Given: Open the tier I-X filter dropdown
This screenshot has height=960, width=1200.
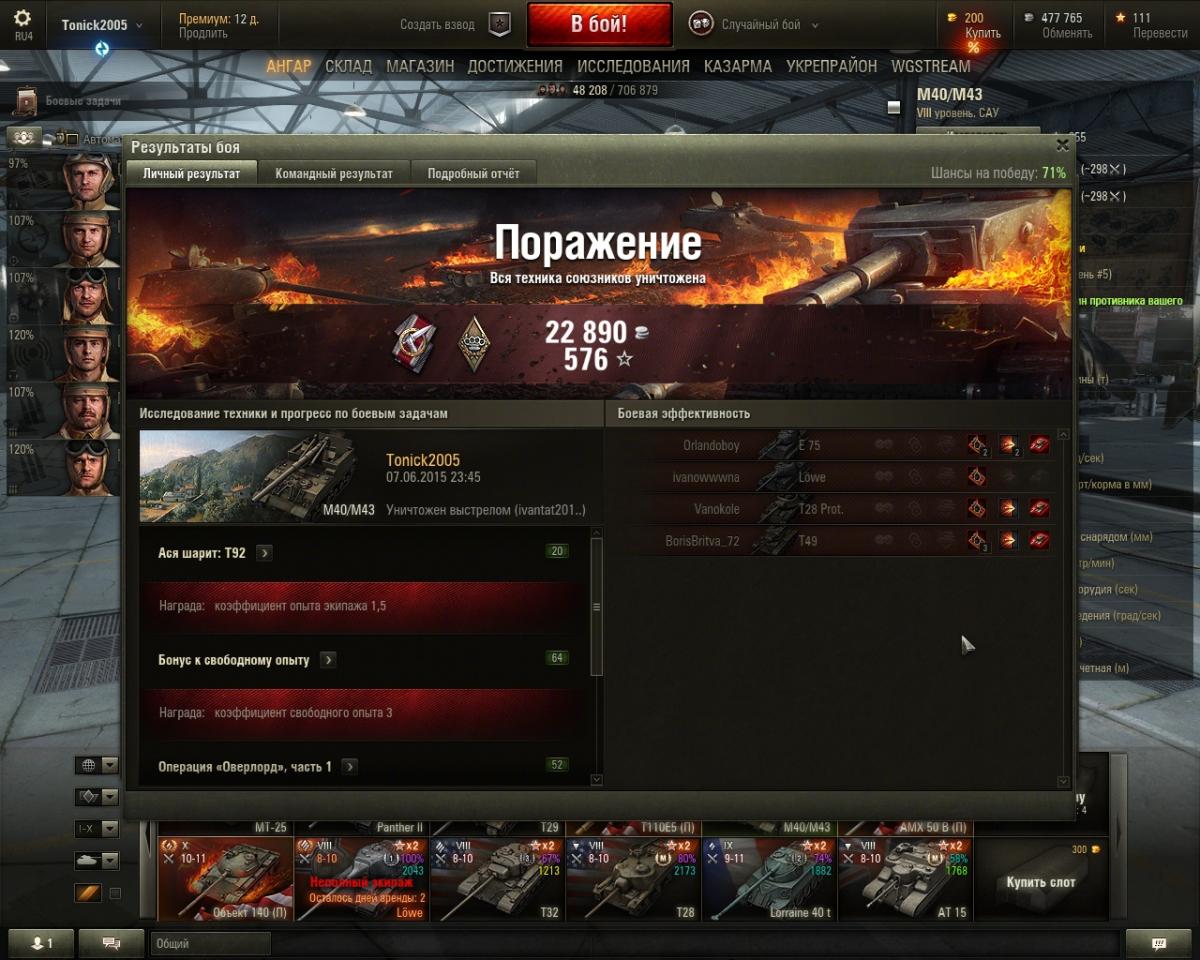Looking at the screenshot, I should click(98, 829).
